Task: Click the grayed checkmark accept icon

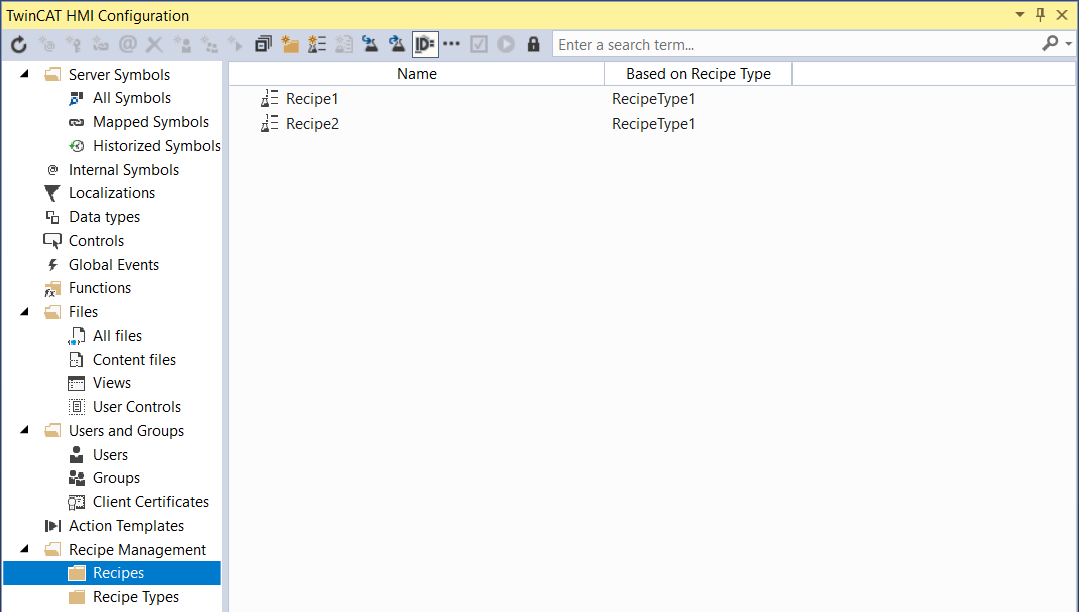Action: point(479,45)
